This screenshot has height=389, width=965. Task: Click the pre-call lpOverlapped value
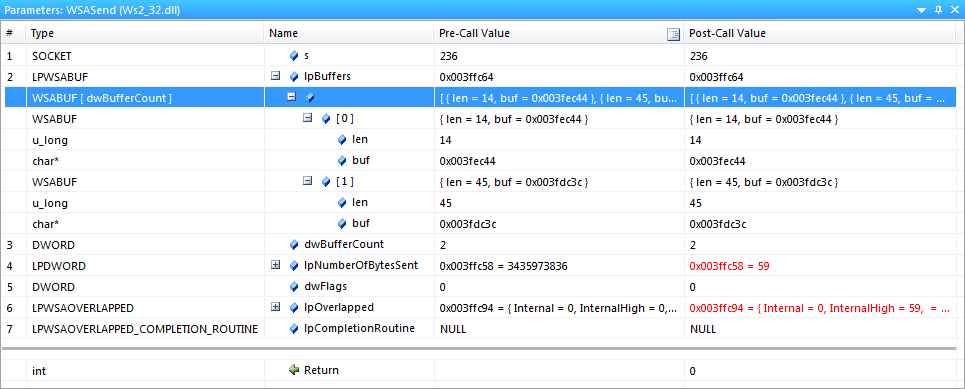click(x=559, y=308)
